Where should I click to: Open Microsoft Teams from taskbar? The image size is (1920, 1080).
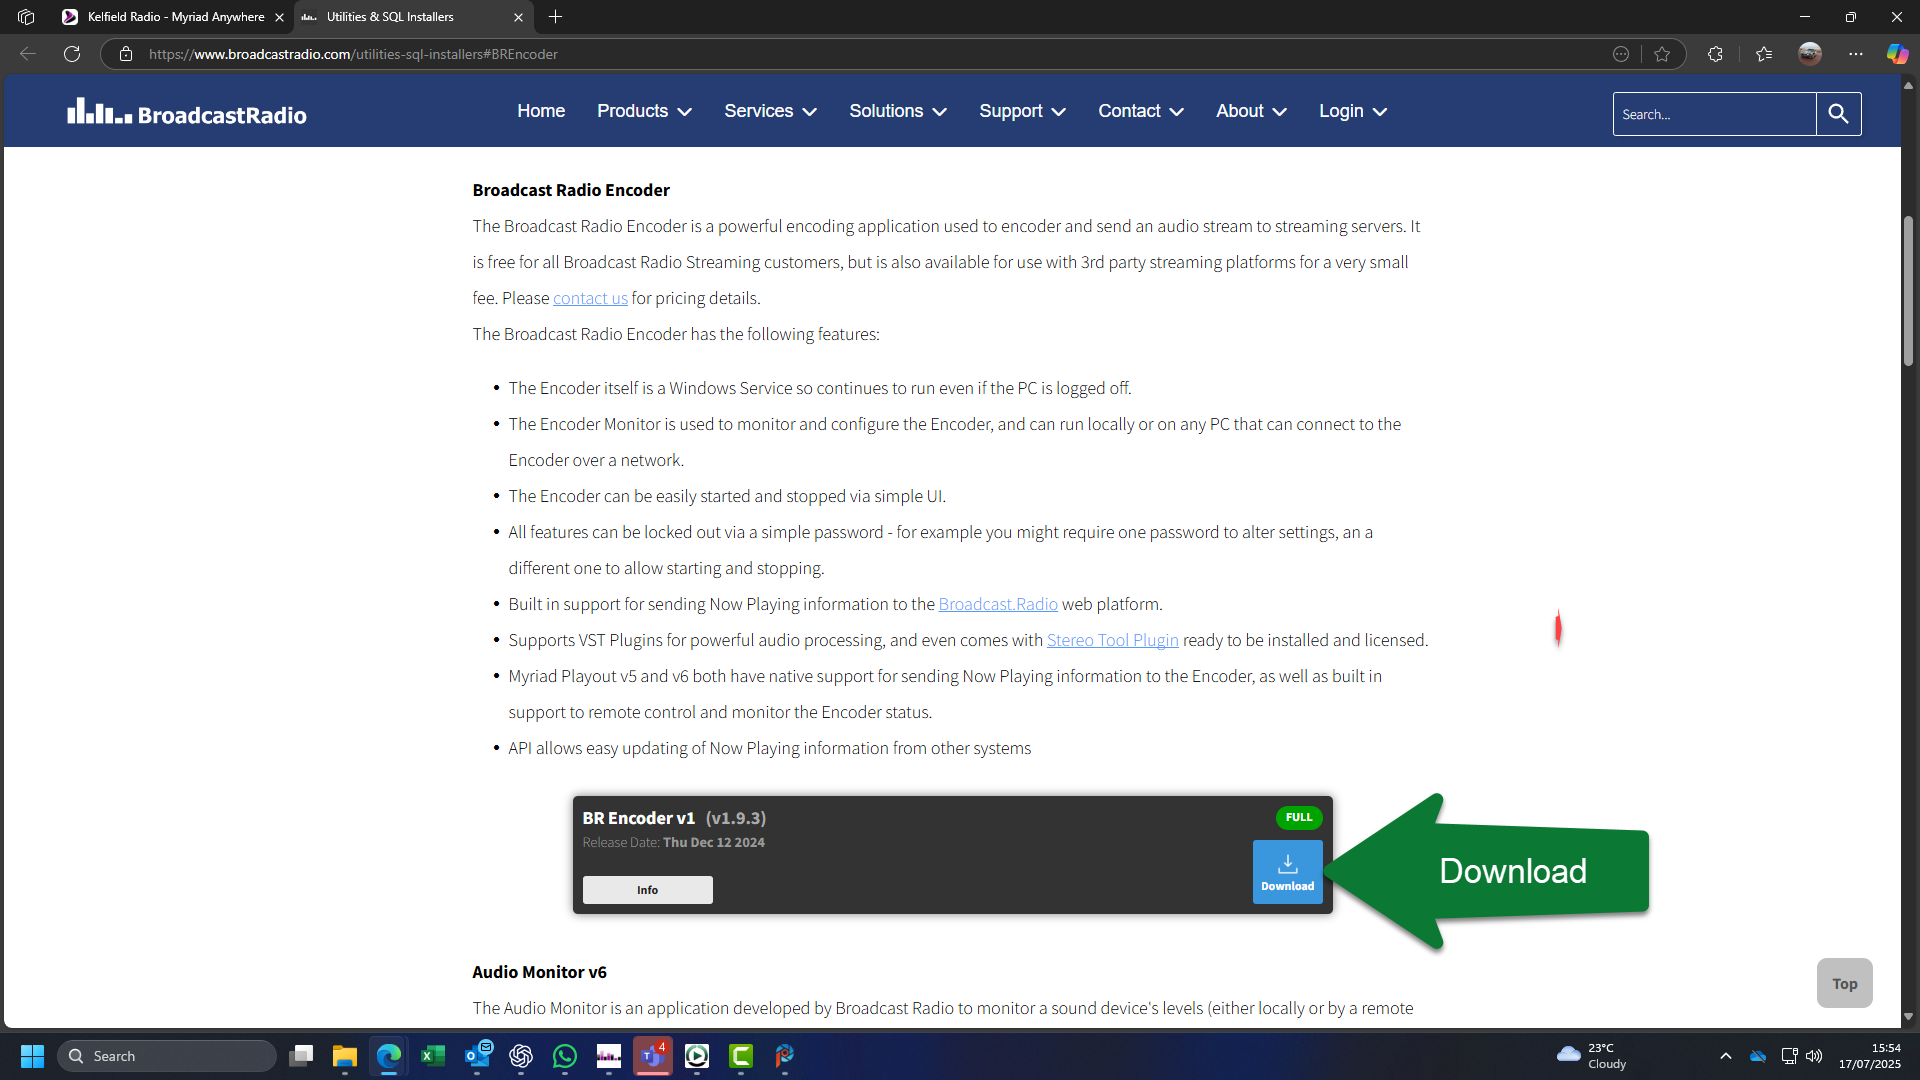pyautogui.click(x=653, y=1056)
